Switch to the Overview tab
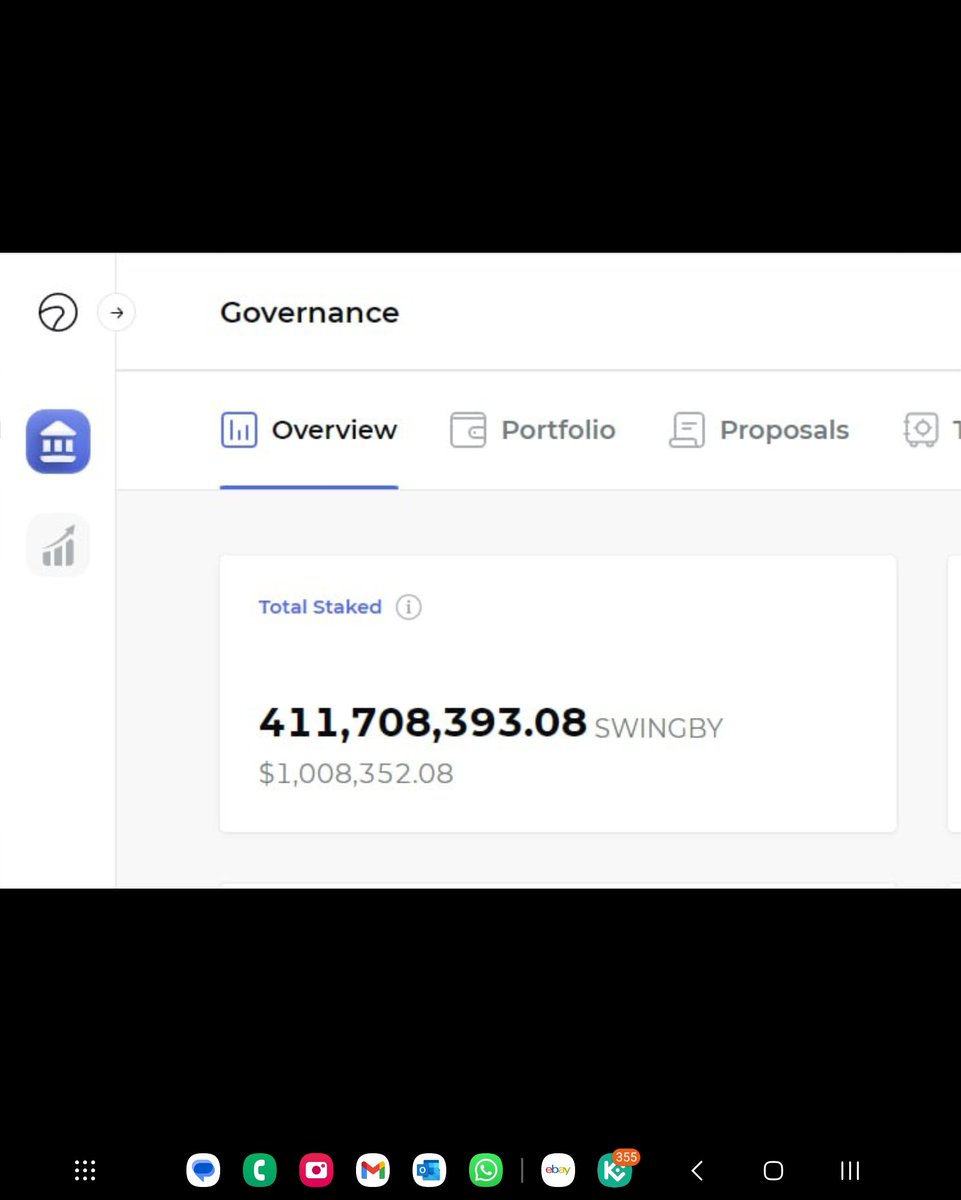Viewport: 961px width, 1200px height. [309, 430]
